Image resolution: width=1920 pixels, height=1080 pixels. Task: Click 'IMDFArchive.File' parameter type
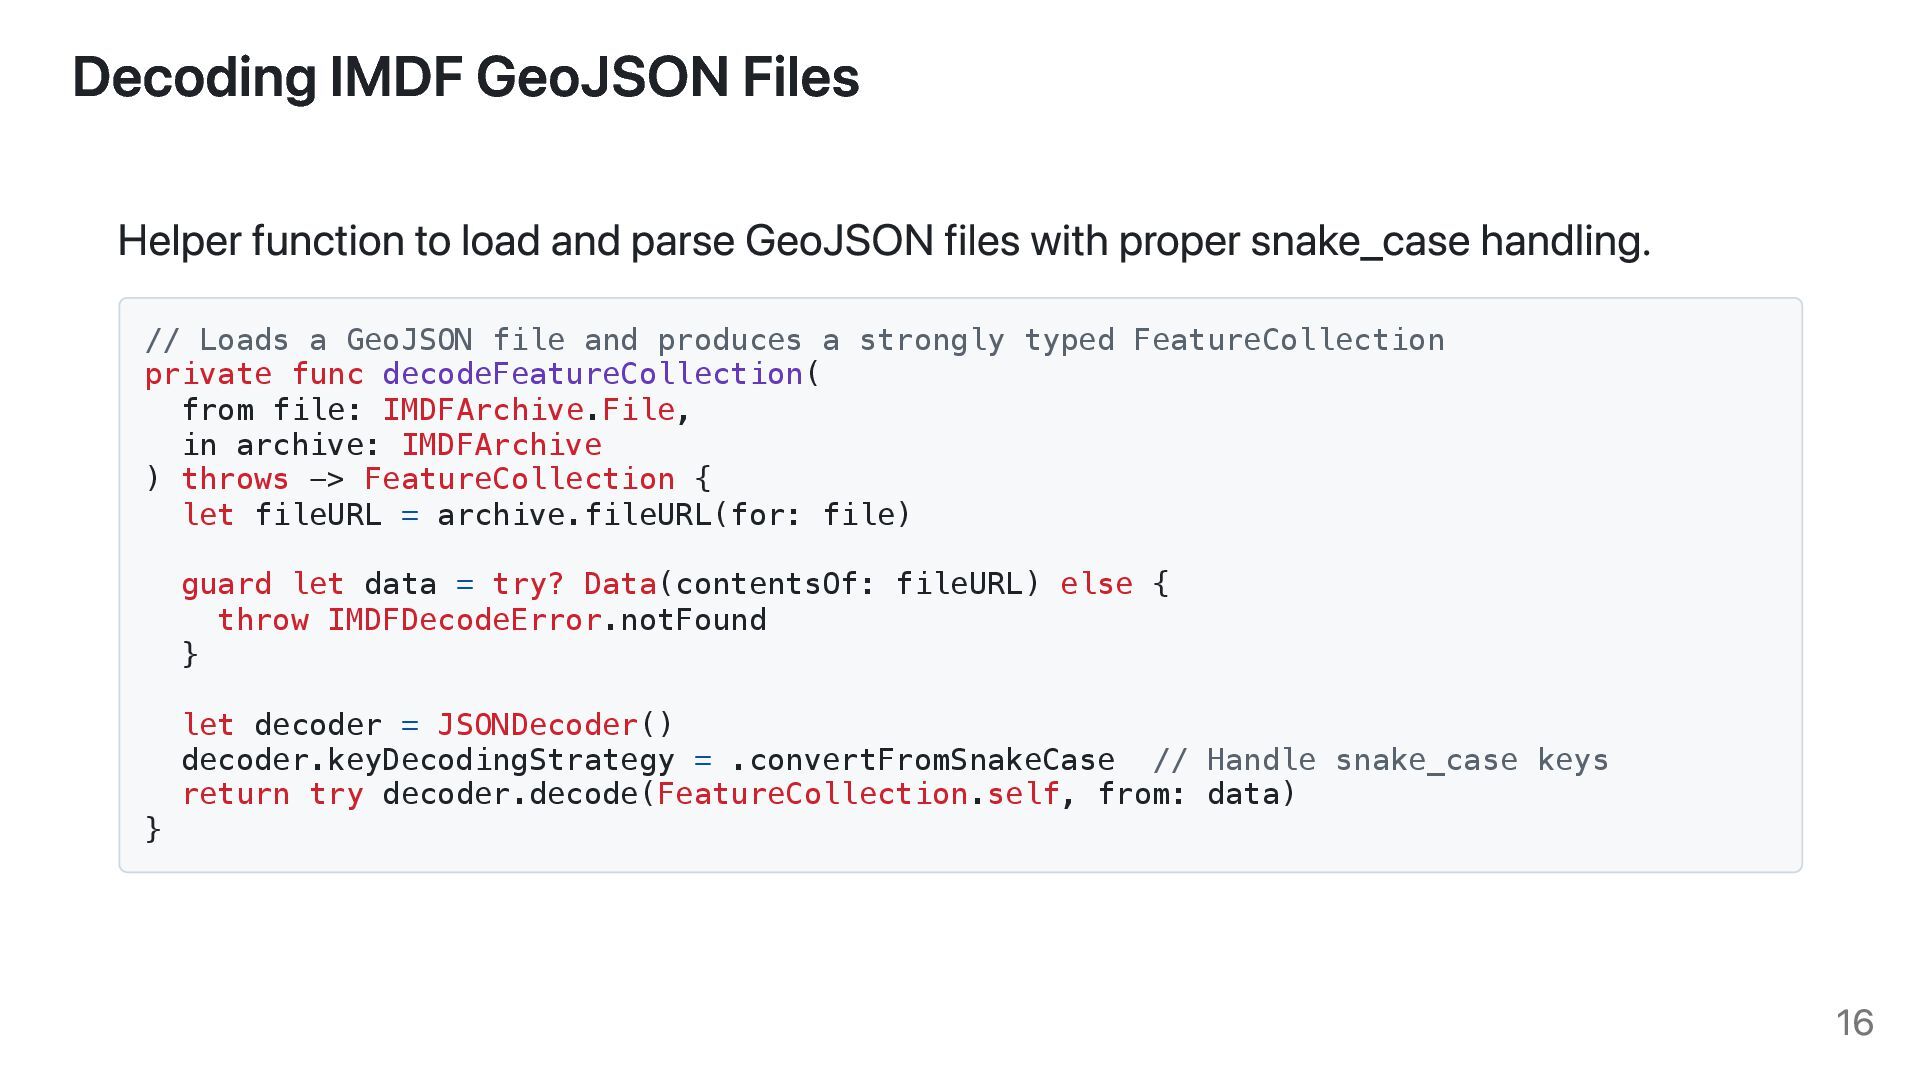[529, 410]
